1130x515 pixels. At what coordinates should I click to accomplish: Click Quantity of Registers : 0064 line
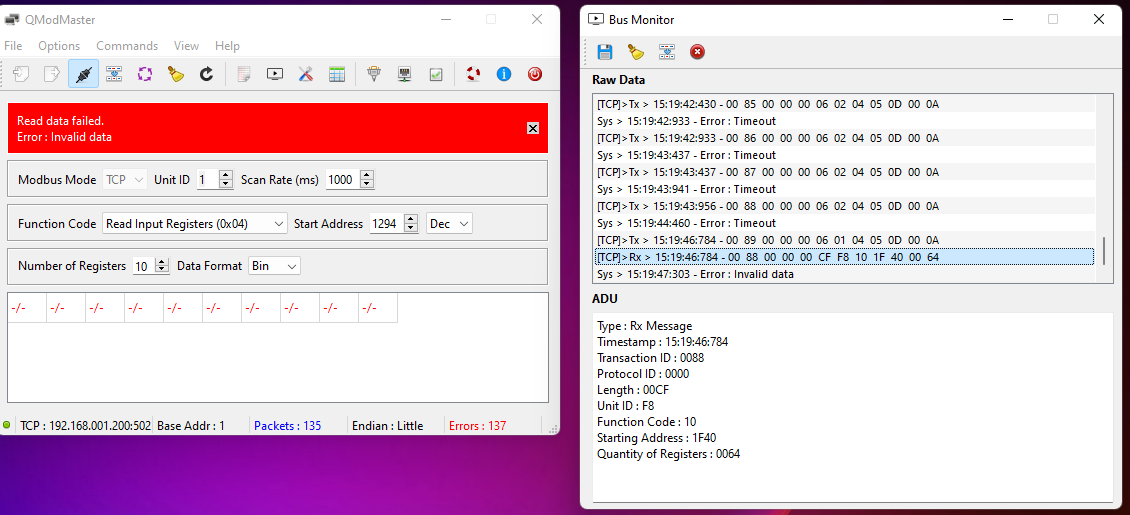[x=668, y=454]
